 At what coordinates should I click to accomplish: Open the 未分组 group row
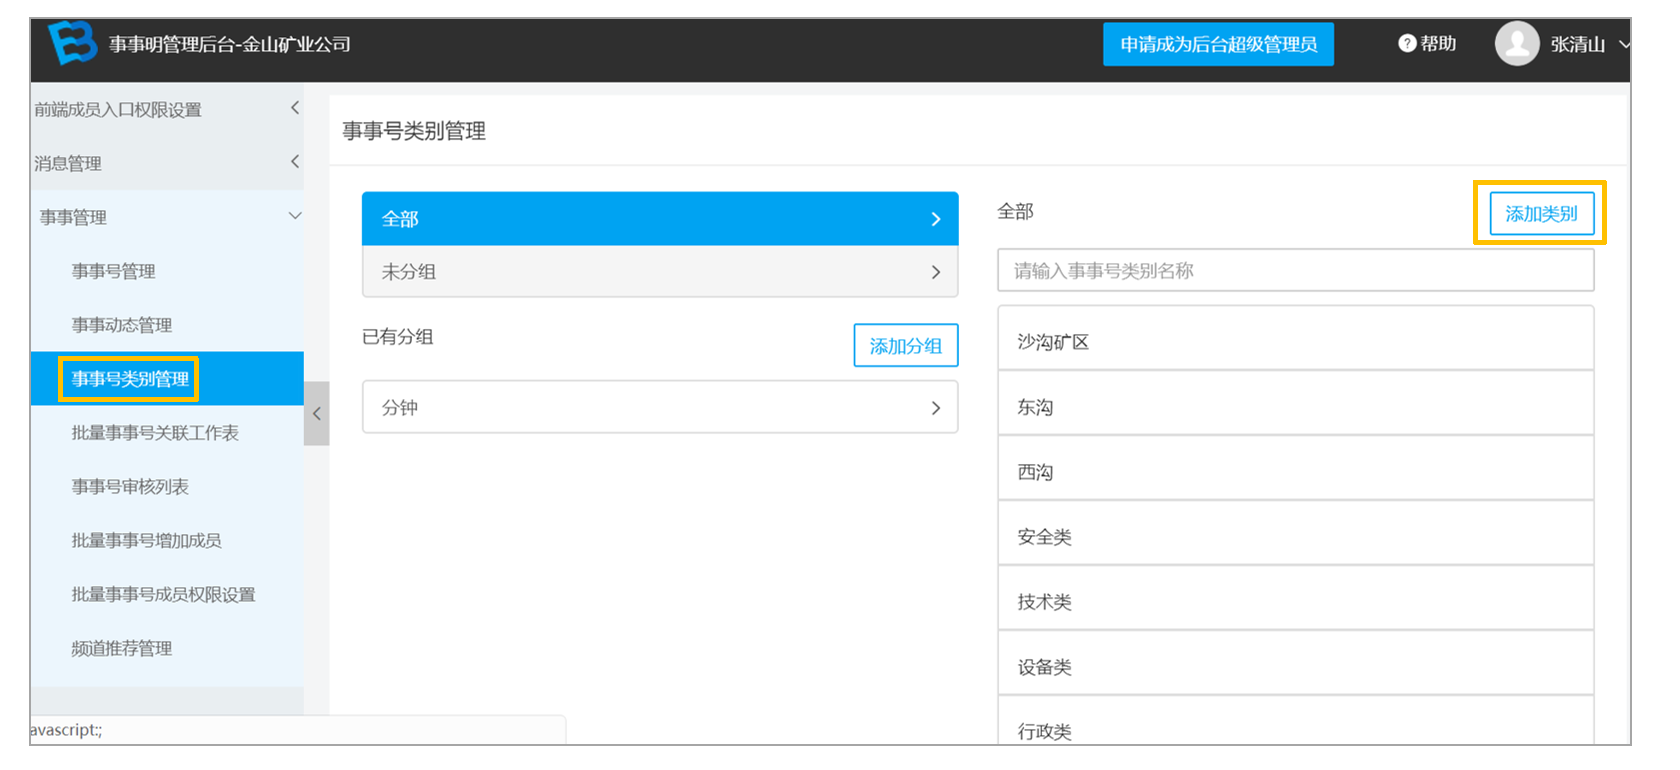point(660,272)
